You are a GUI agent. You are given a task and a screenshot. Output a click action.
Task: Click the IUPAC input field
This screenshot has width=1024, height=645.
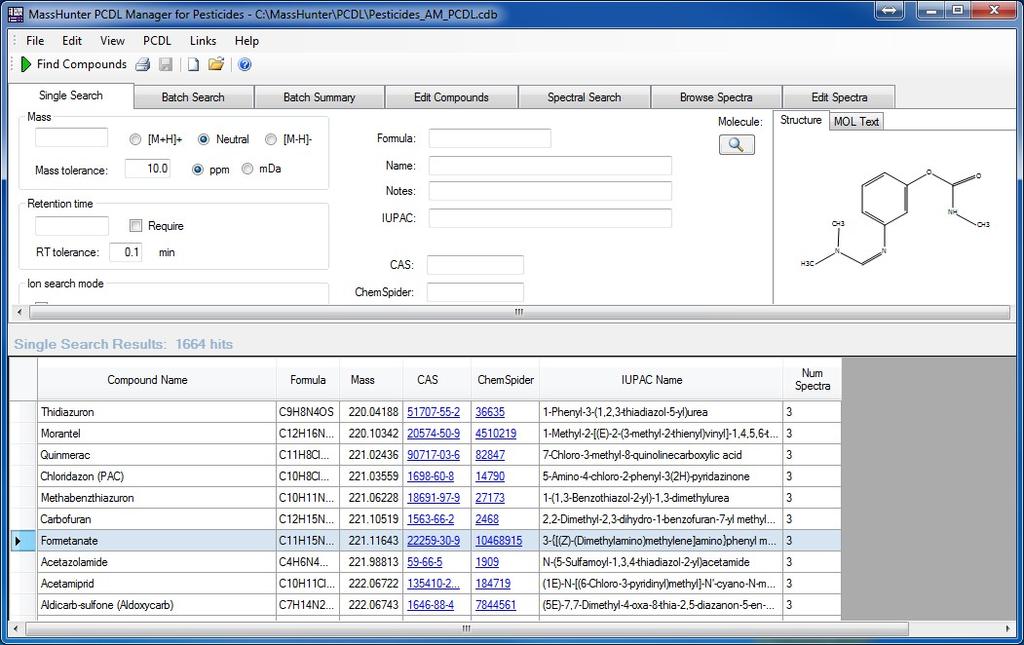pyautogui.click(x=550, y=218)
